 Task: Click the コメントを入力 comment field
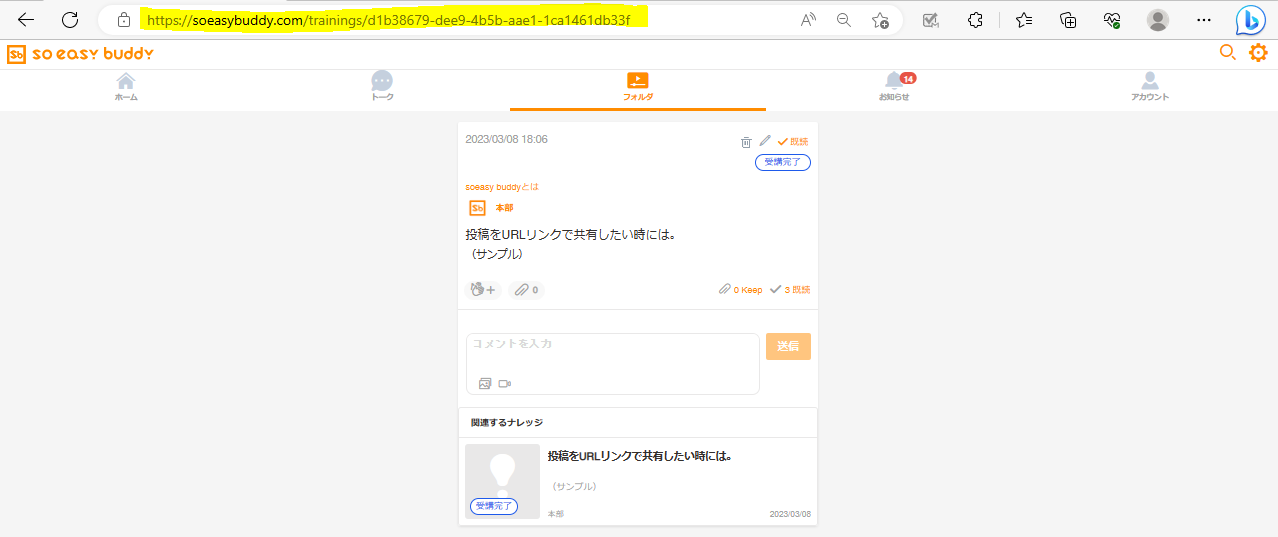[x=613, y=364]
